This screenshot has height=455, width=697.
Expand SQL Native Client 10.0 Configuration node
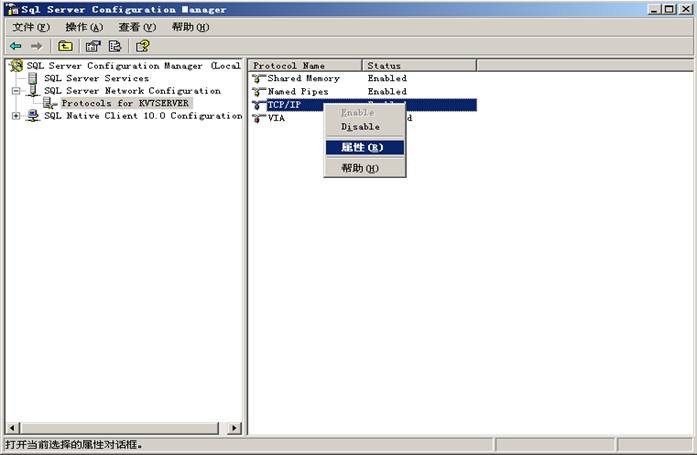click(16, 115)
